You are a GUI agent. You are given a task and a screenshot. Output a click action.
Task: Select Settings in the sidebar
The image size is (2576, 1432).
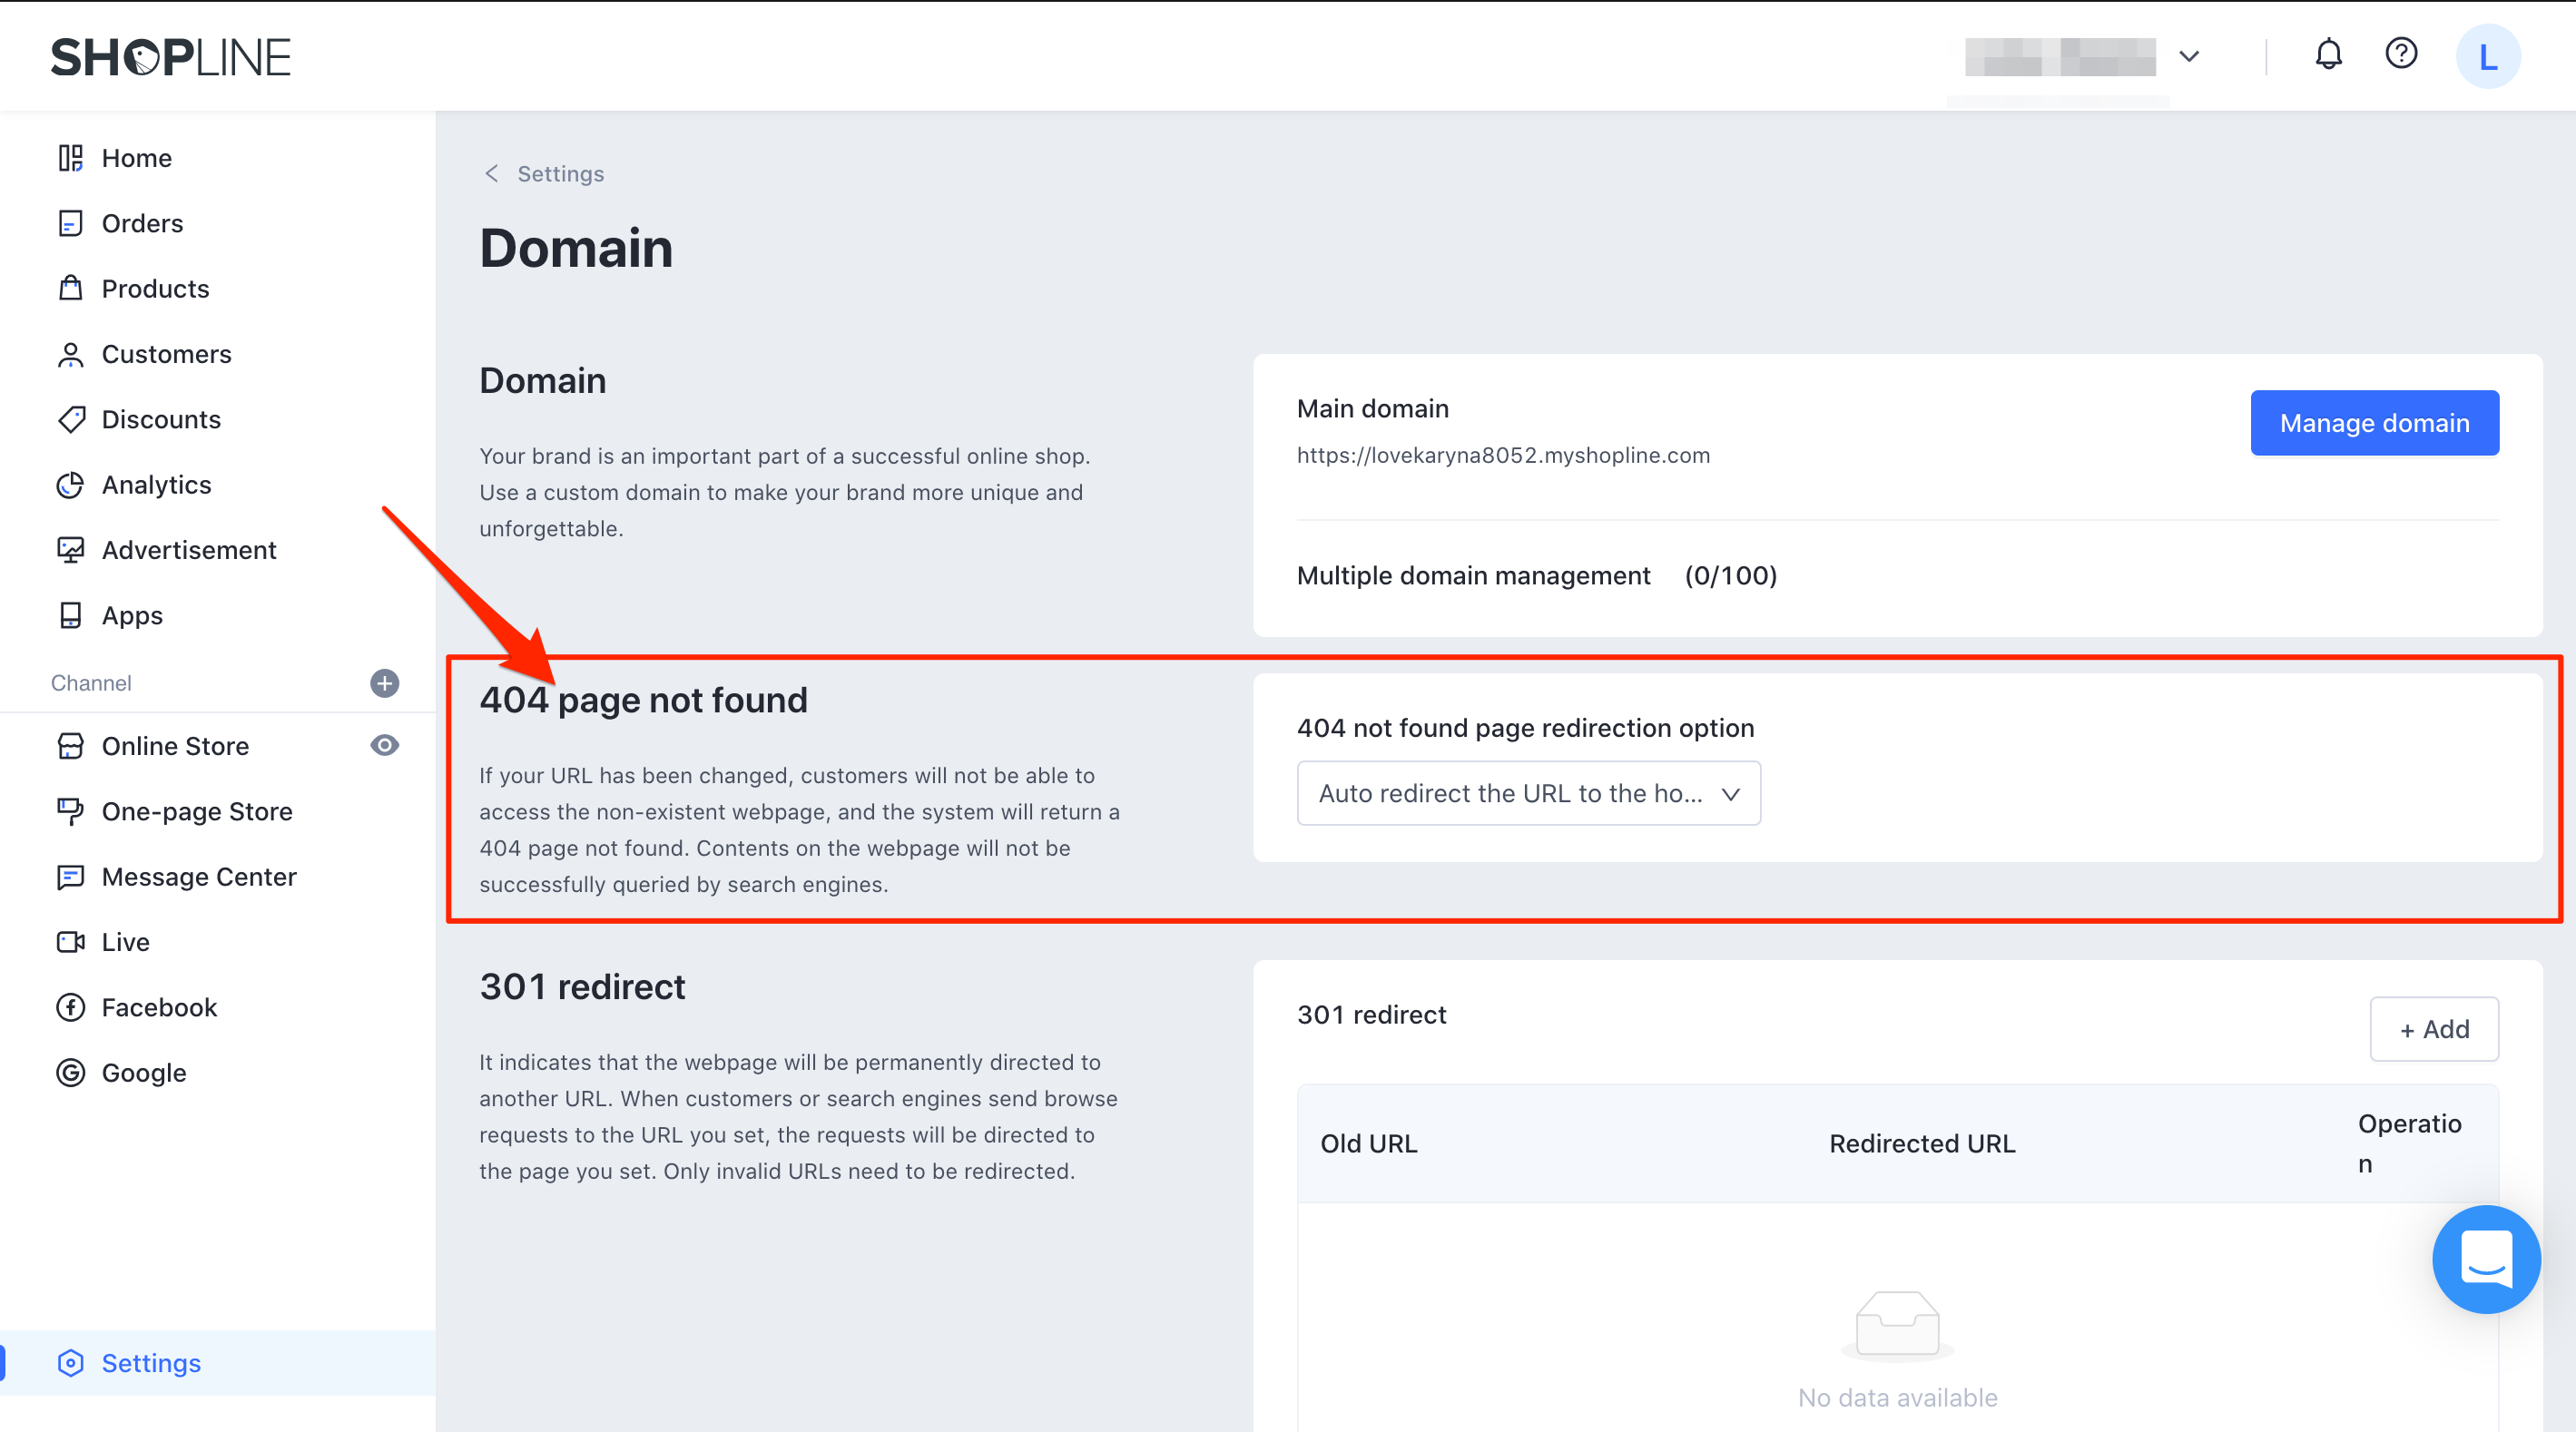pyautogui.click(x=151, y=1363)
